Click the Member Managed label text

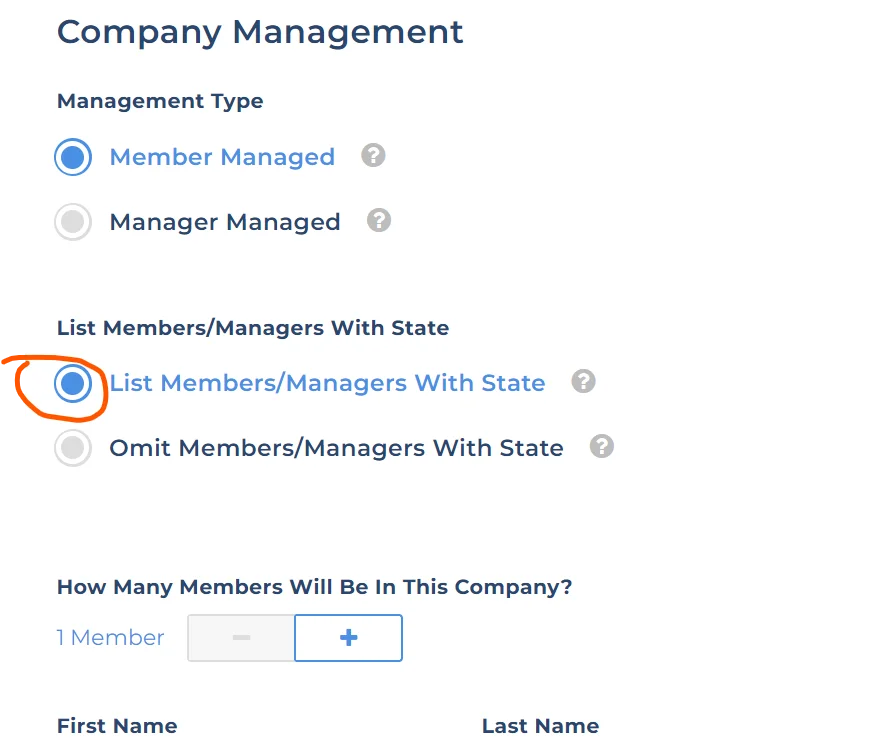(222, 158)
